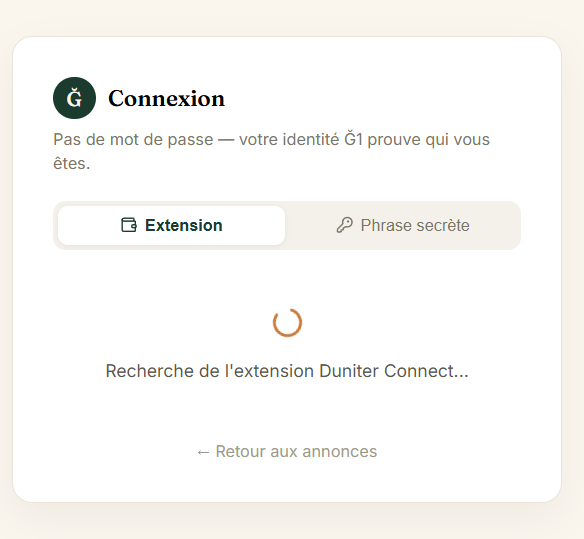This screenshot has height=539, width=584.
Task: Click the word "annonces" in the bottom link
Action: 340,451
